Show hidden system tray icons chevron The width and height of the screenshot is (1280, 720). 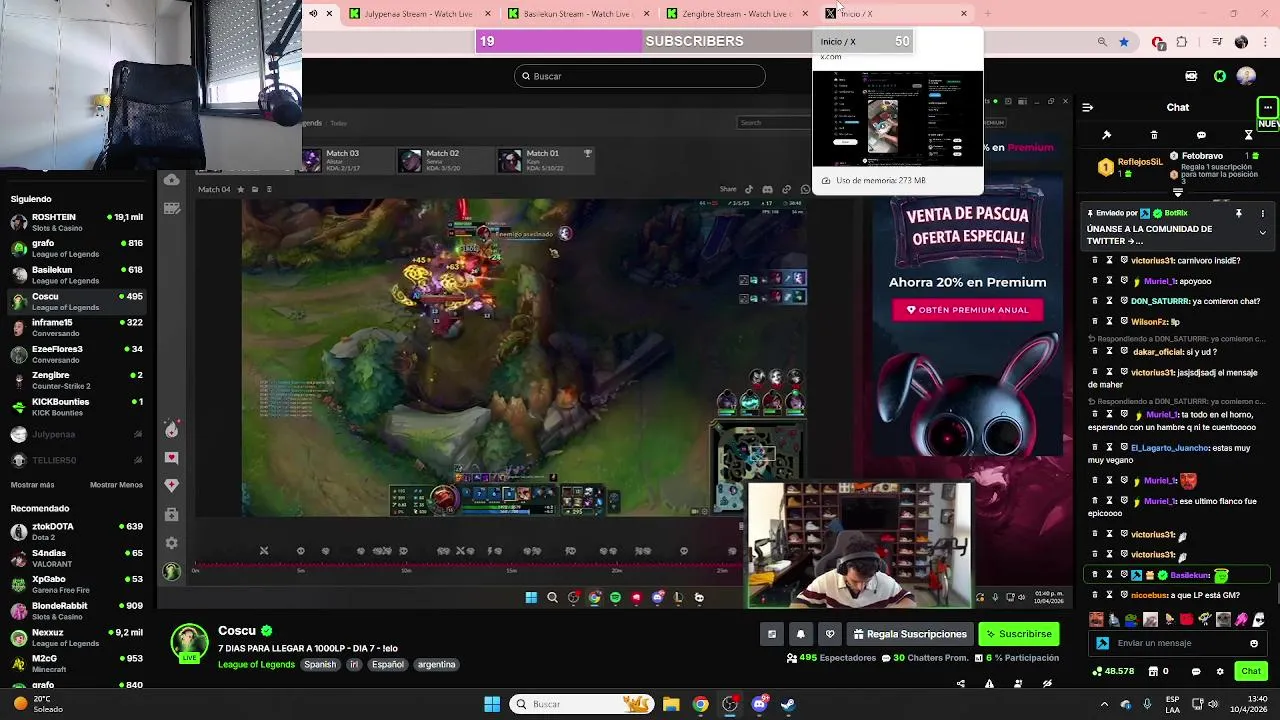(1104, 704)
